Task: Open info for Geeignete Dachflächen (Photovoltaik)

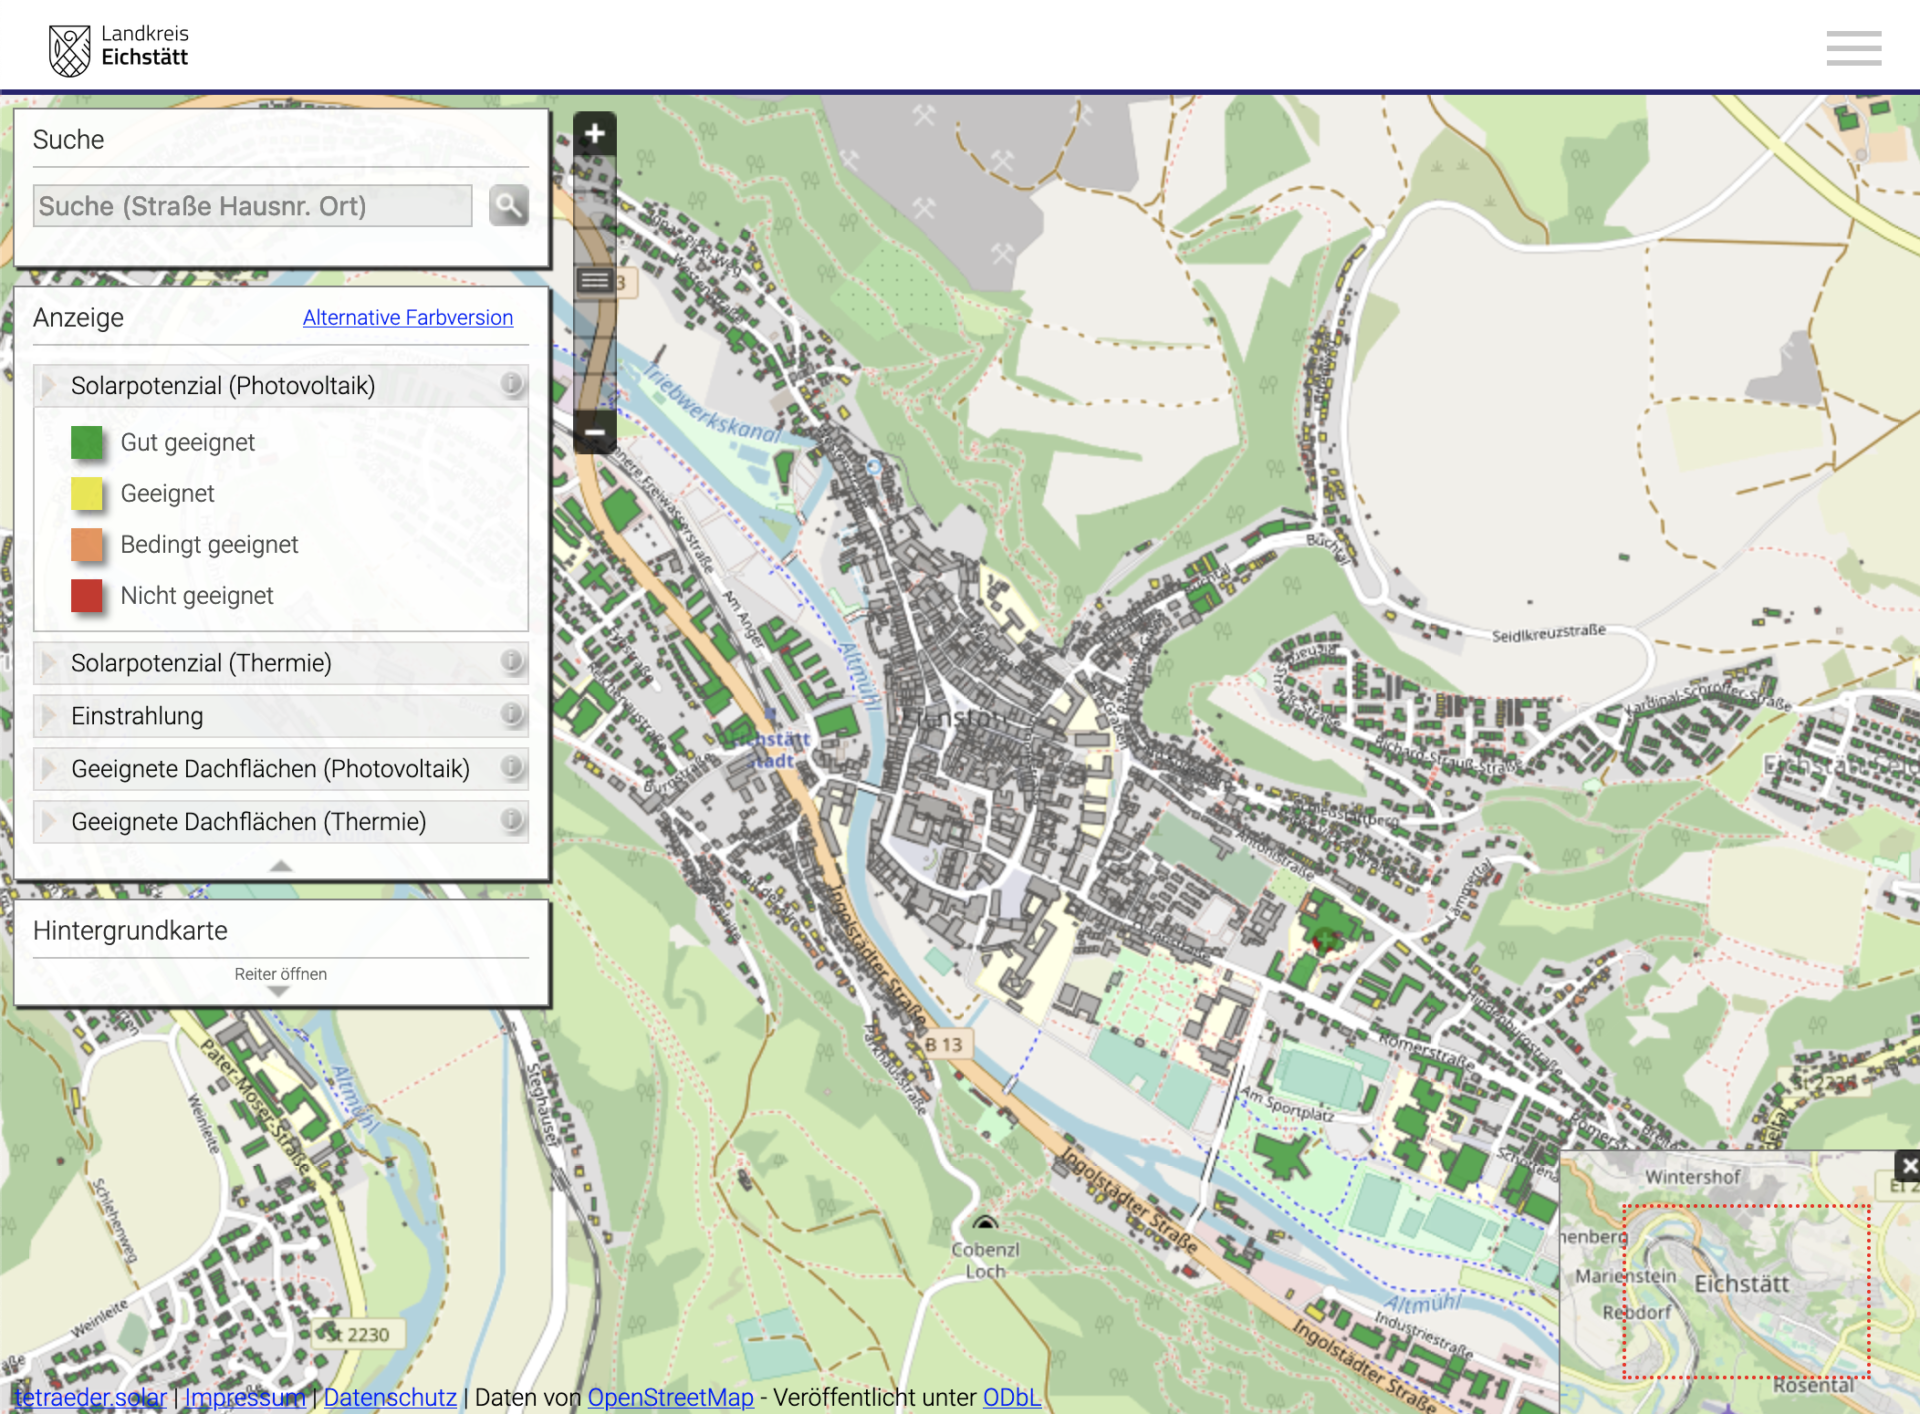Action: click(x=511, y=767)
